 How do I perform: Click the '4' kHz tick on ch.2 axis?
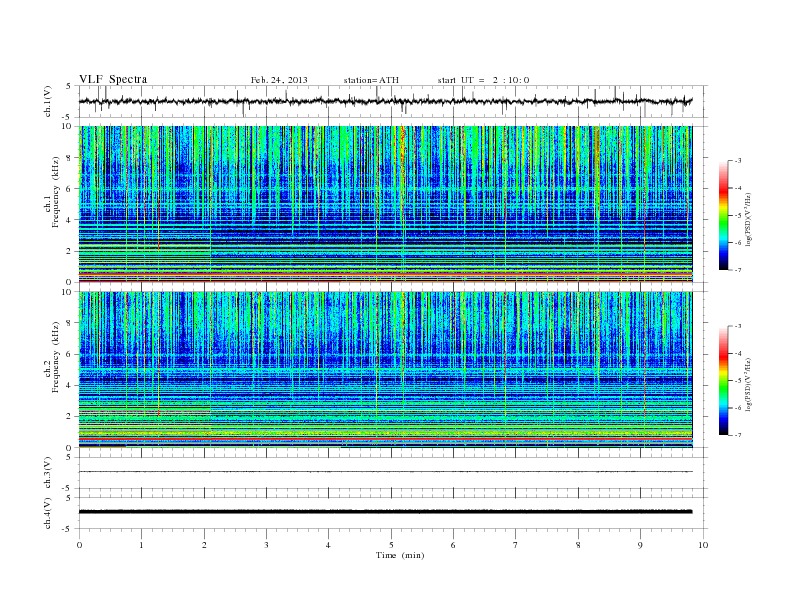tap(70, 386)
